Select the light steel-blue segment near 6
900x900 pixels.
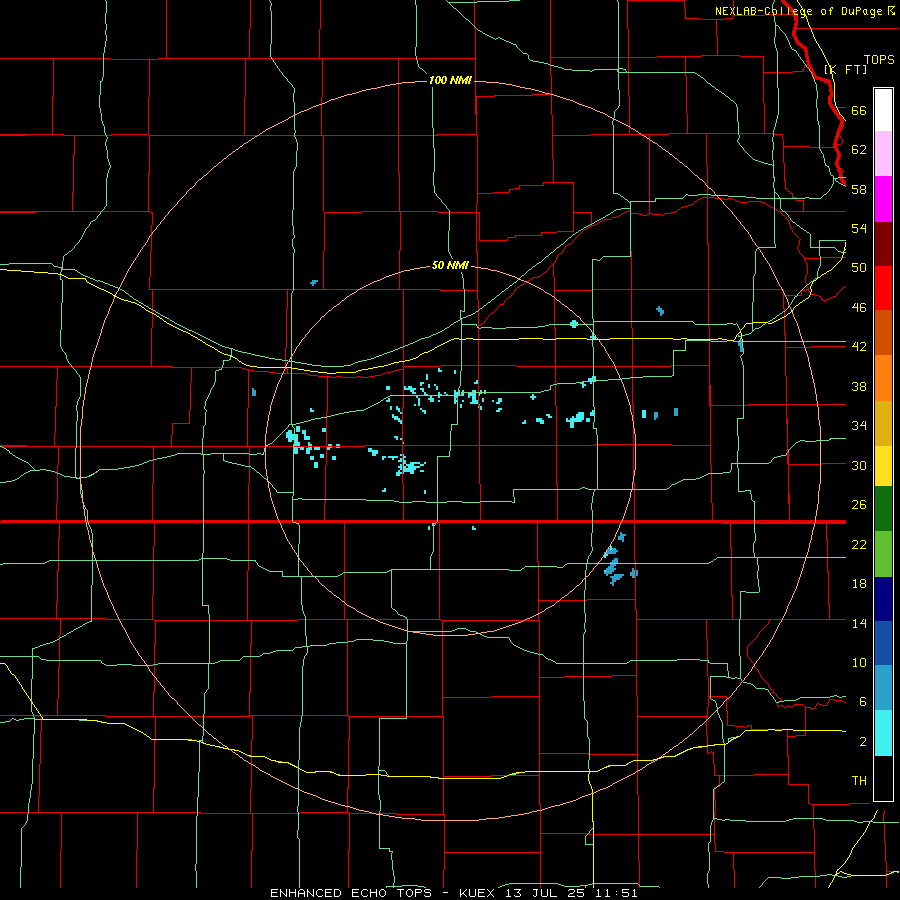click(x=883, y=688)
